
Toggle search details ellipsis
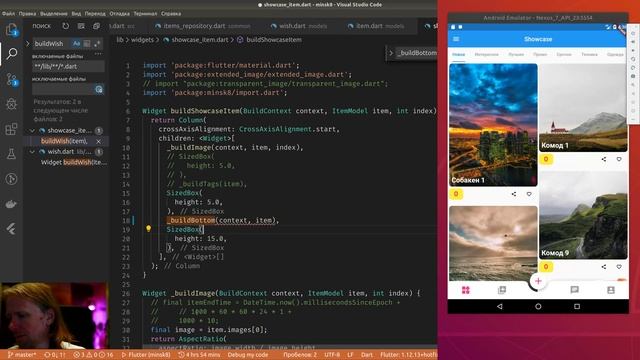[x=98, y=54]
